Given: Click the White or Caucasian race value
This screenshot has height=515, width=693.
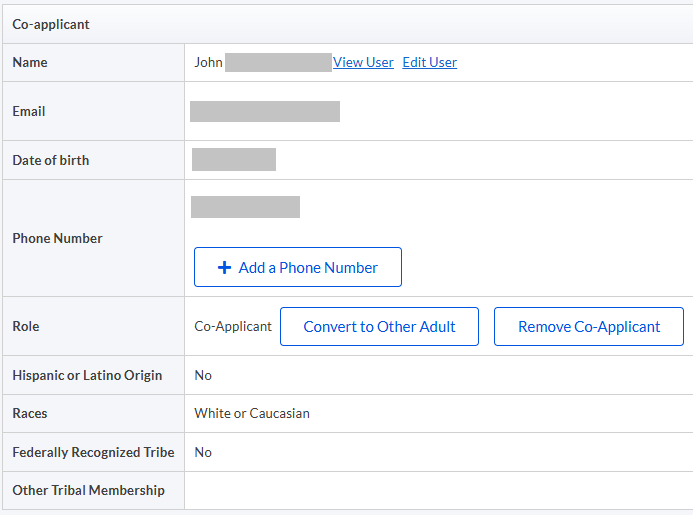Looking at the screenshot, I should tap(251, 413).
